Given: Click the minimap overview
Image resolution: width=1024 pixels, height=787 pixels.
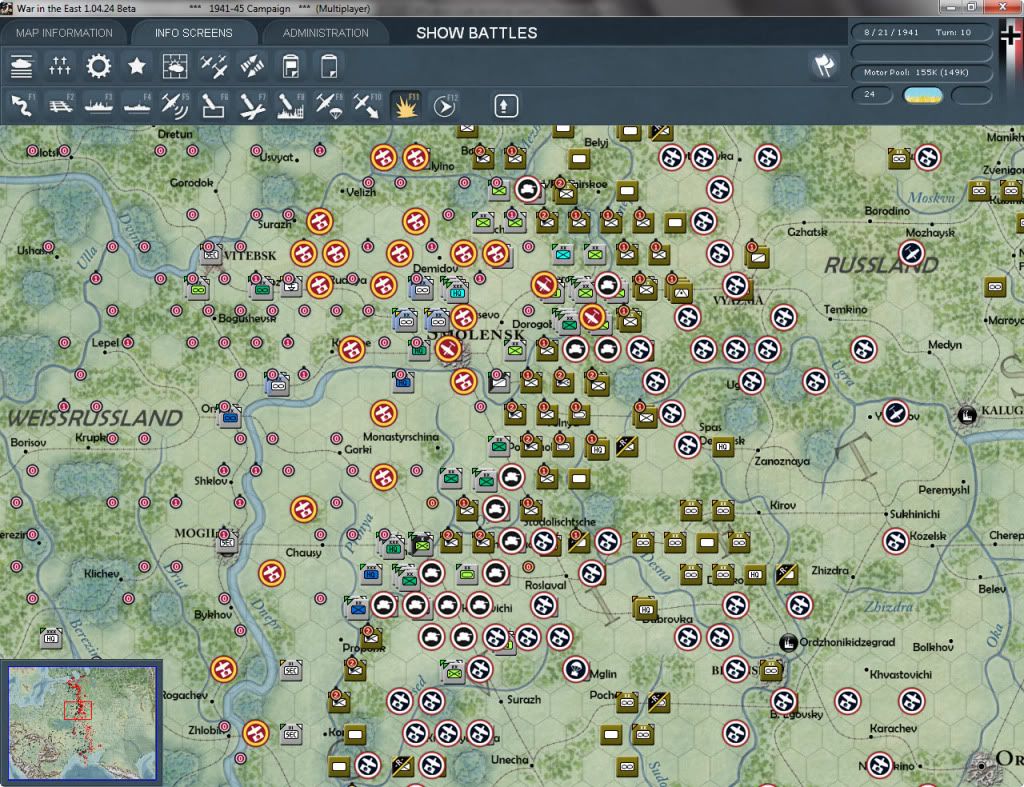Looking at the screenshot, I should click(82, 722).
